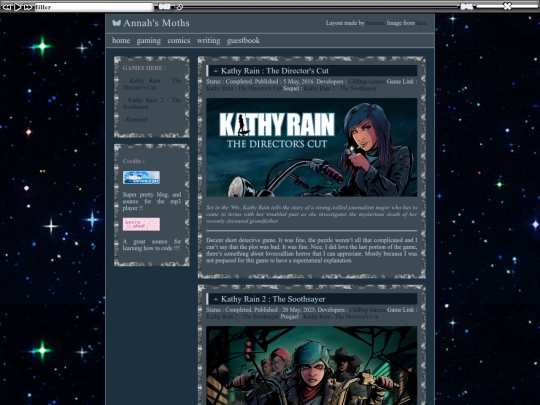Adjust the music player volume slider knob
Viewport: 540px width, 405px height.
[x=507, y=6]
